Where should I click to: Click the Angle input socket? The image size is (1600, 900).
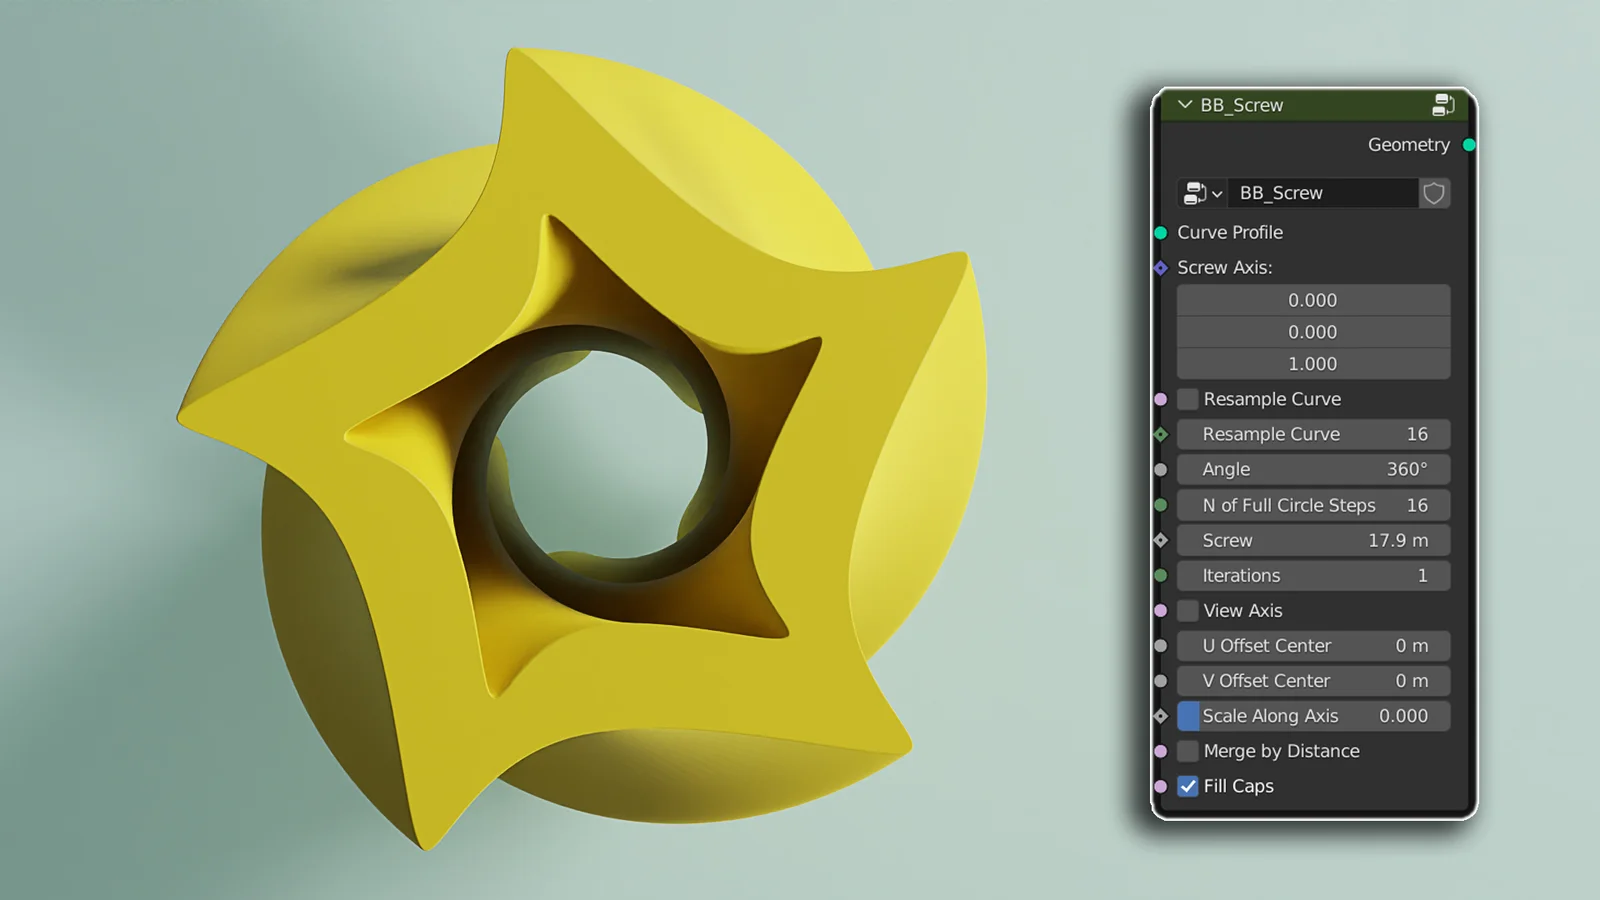pyautogui.click(x=1161, y=470)
